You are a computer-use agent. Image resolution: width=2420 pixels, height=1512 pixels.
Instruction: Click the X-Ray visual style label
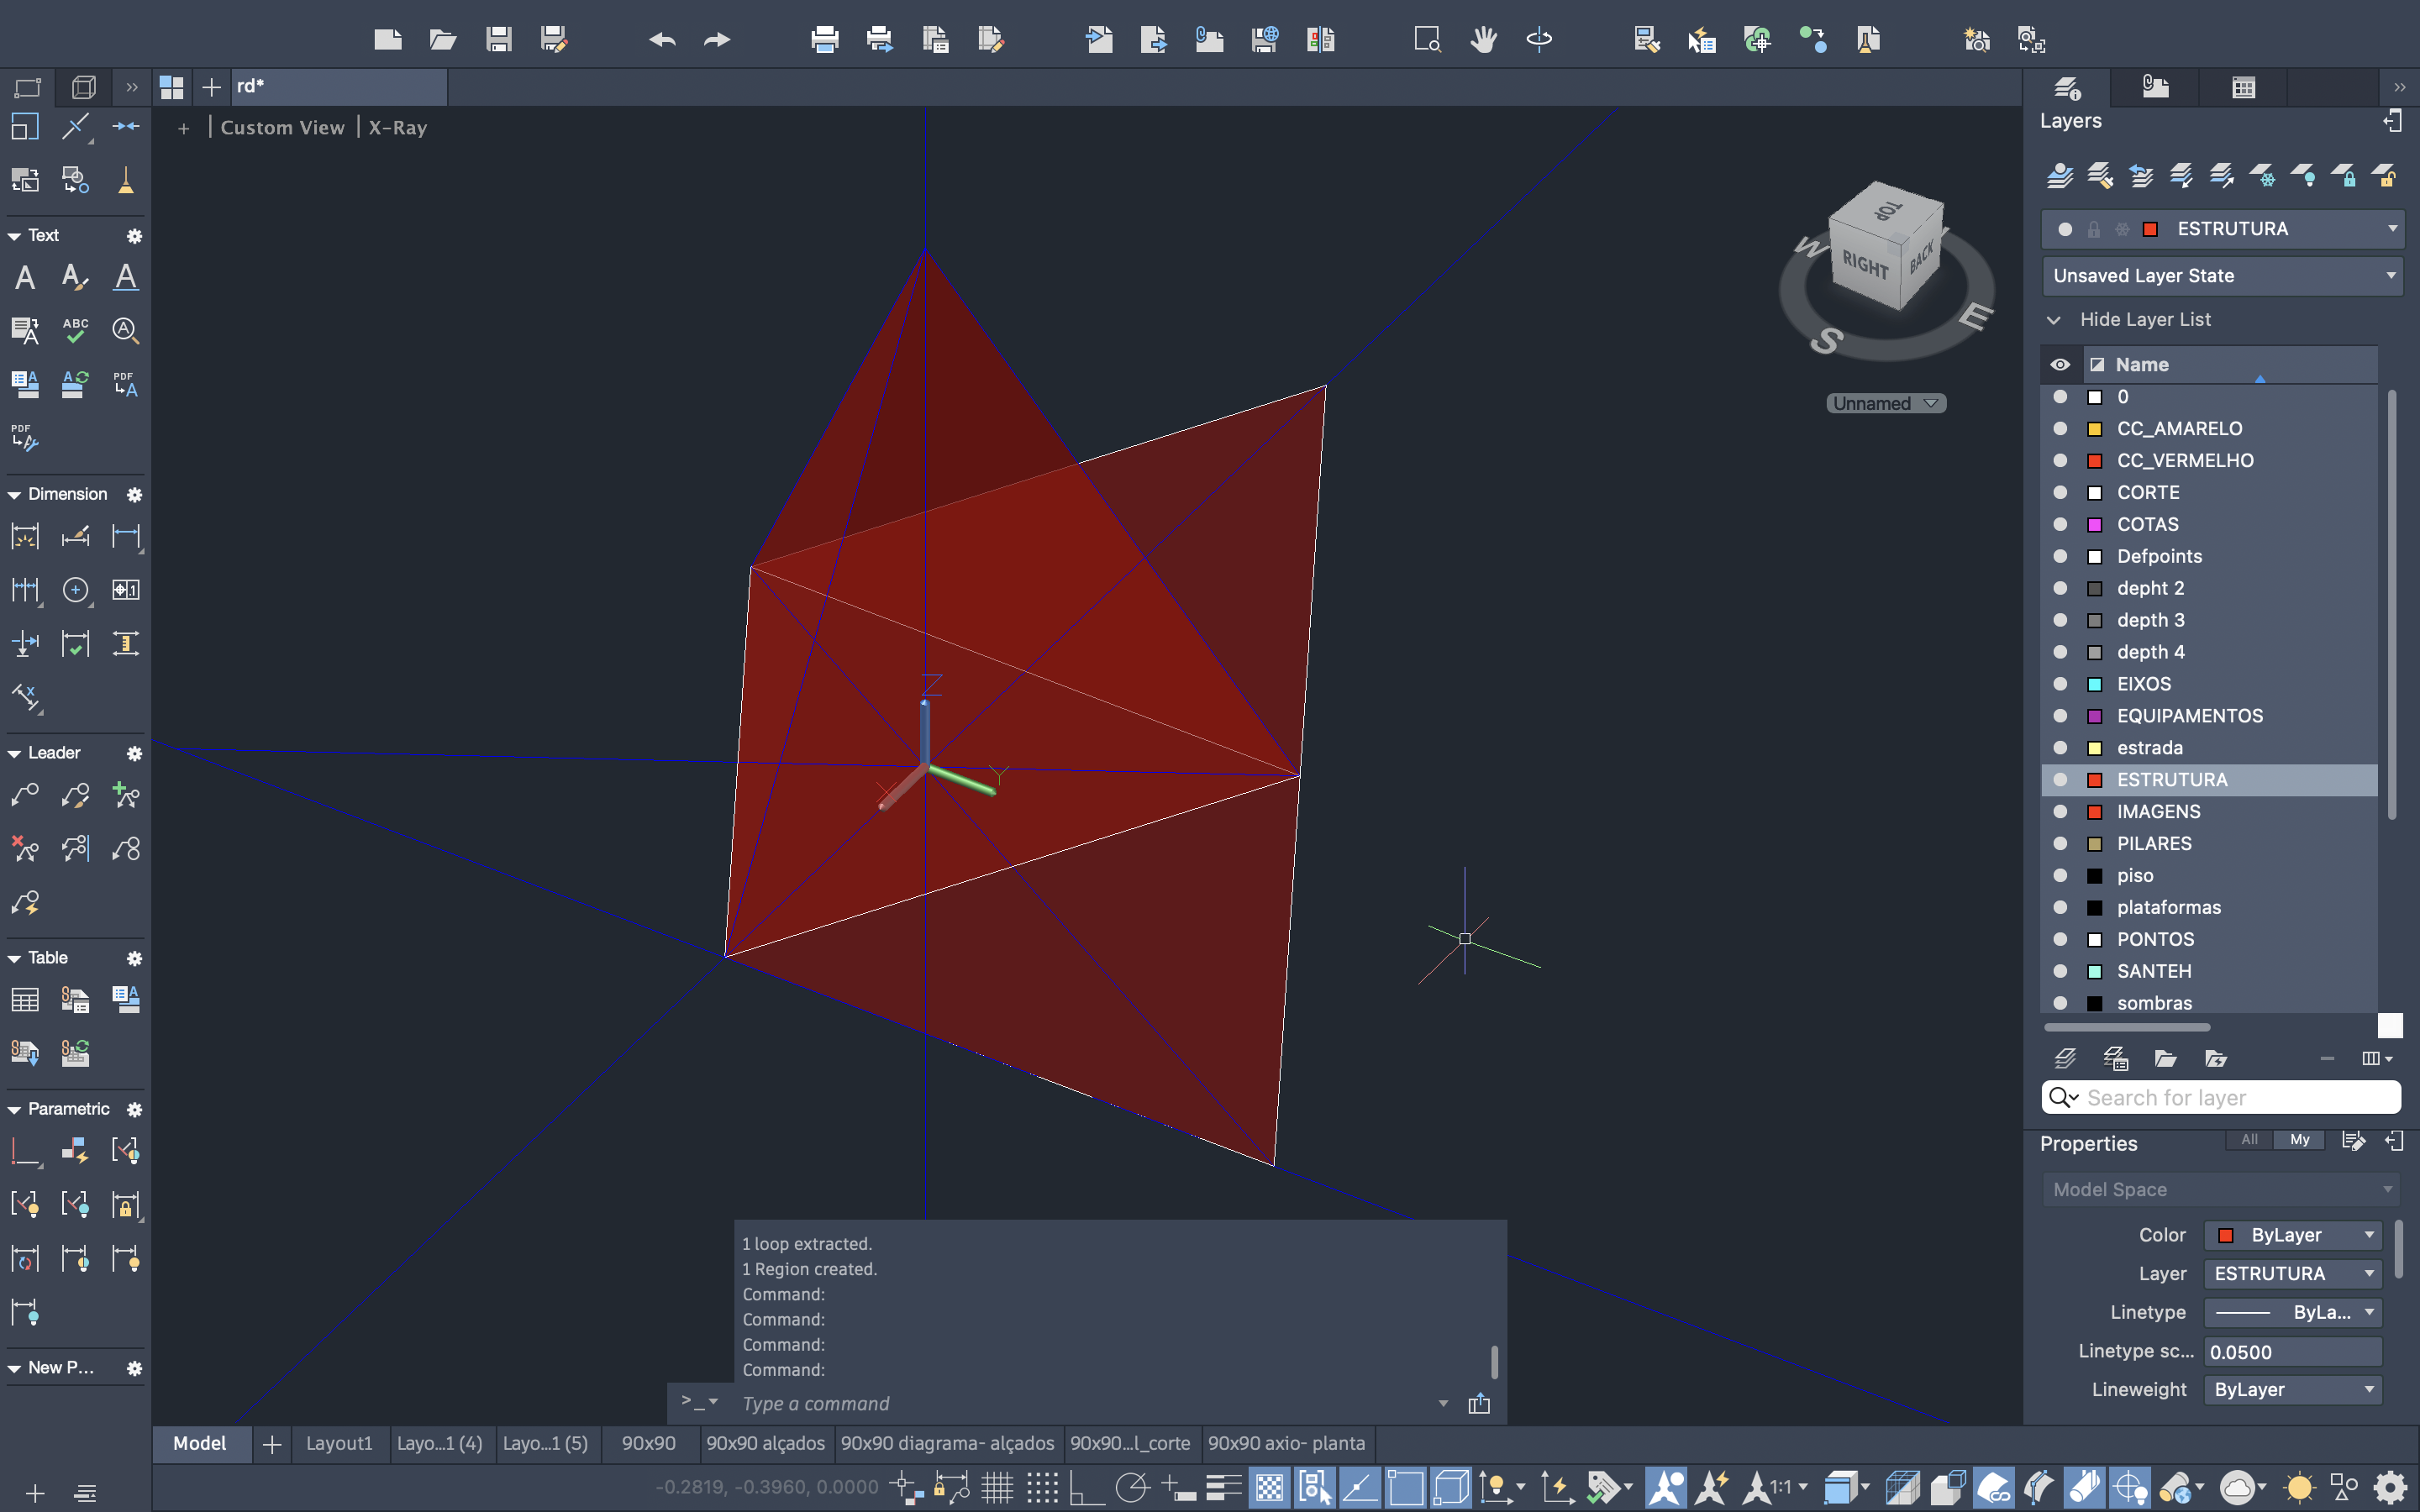[397, 127]
